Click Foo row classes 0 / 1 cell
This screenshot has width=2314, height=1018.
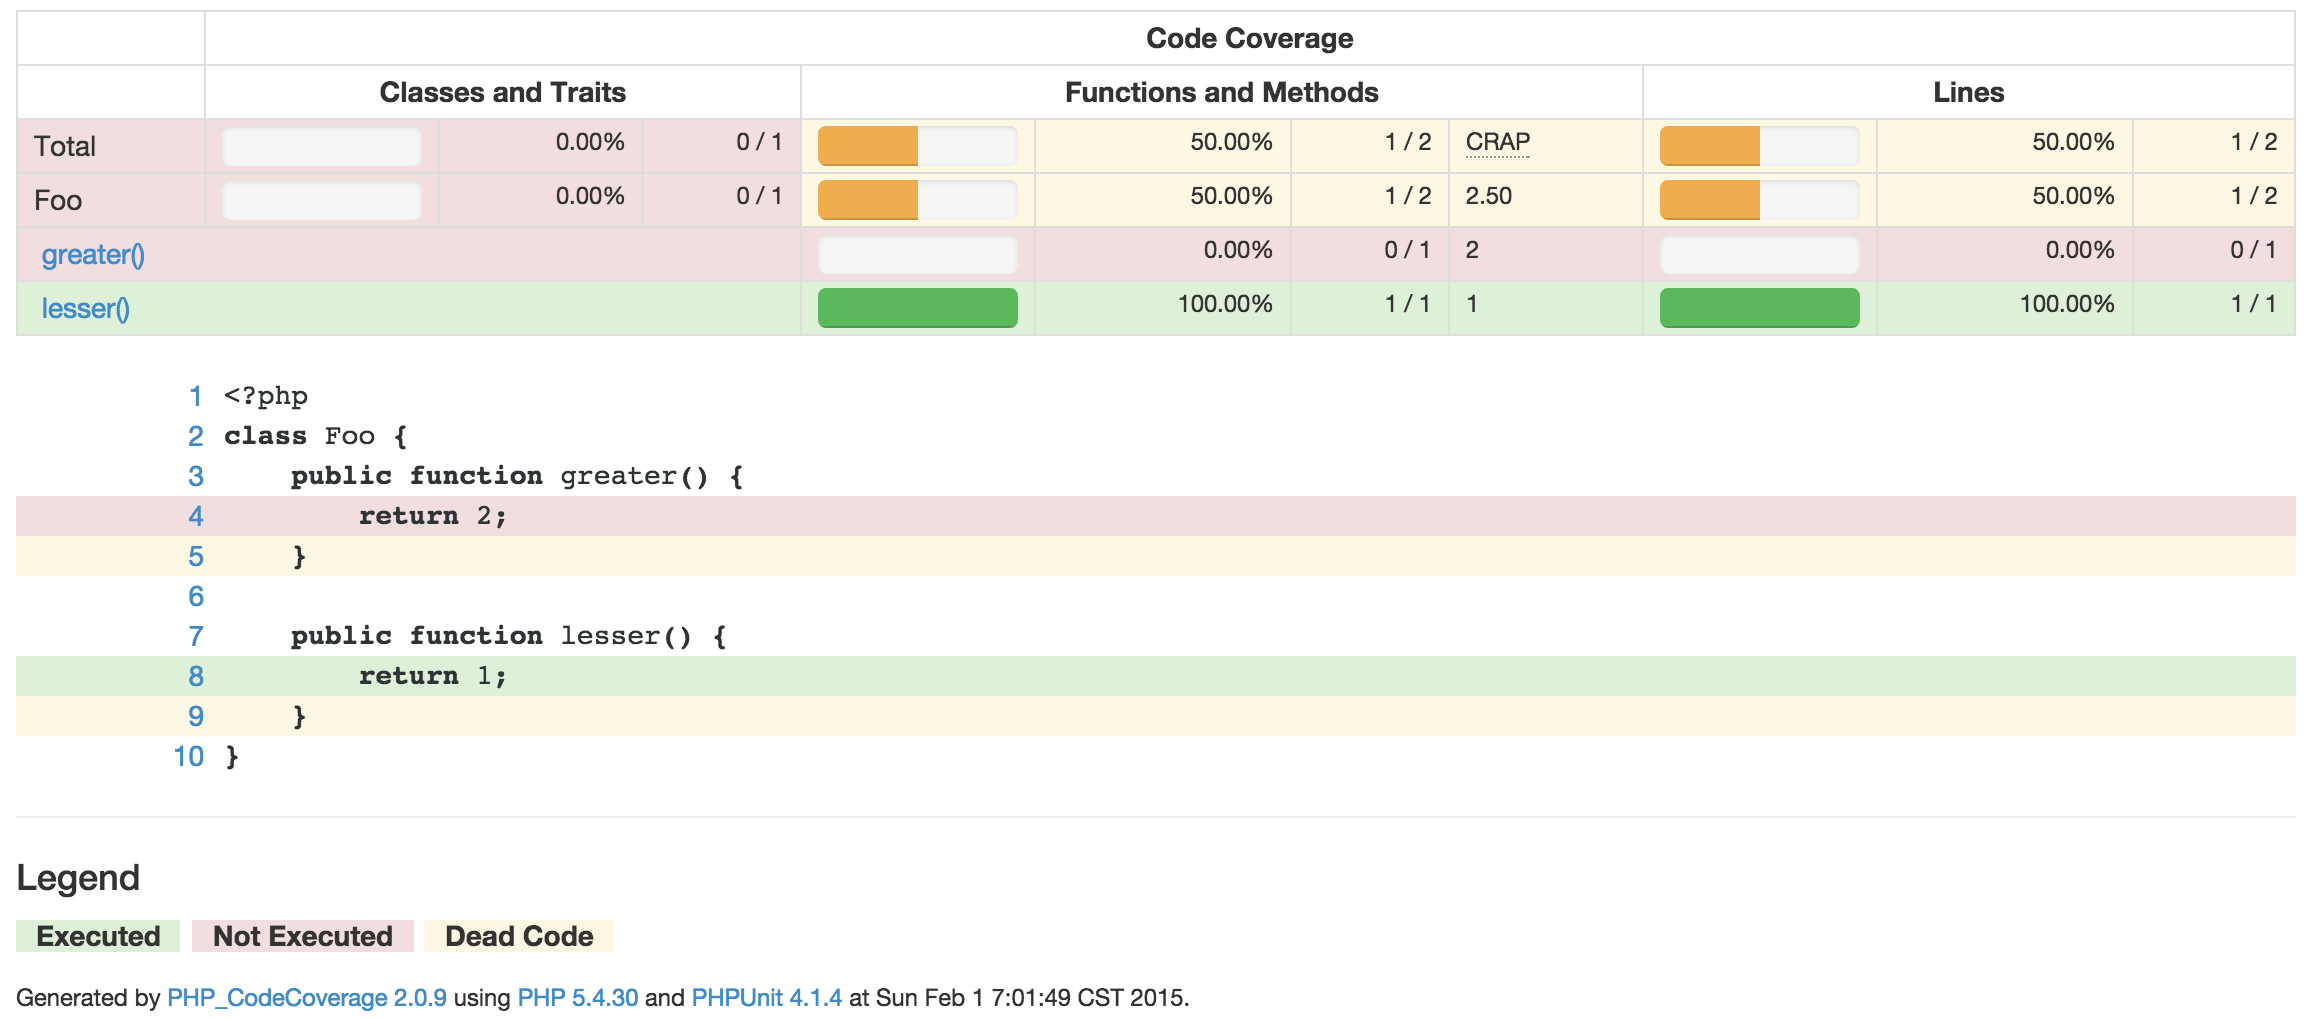pyautogui.click(x=722, y=200)
